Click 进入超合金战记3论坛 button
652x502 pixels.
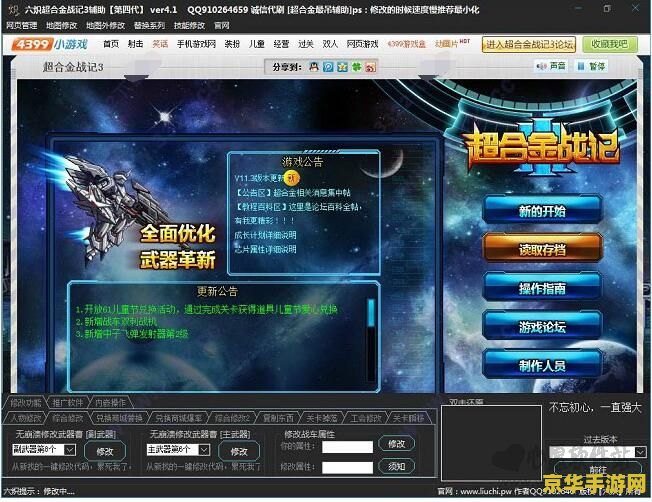click(529, 44)
